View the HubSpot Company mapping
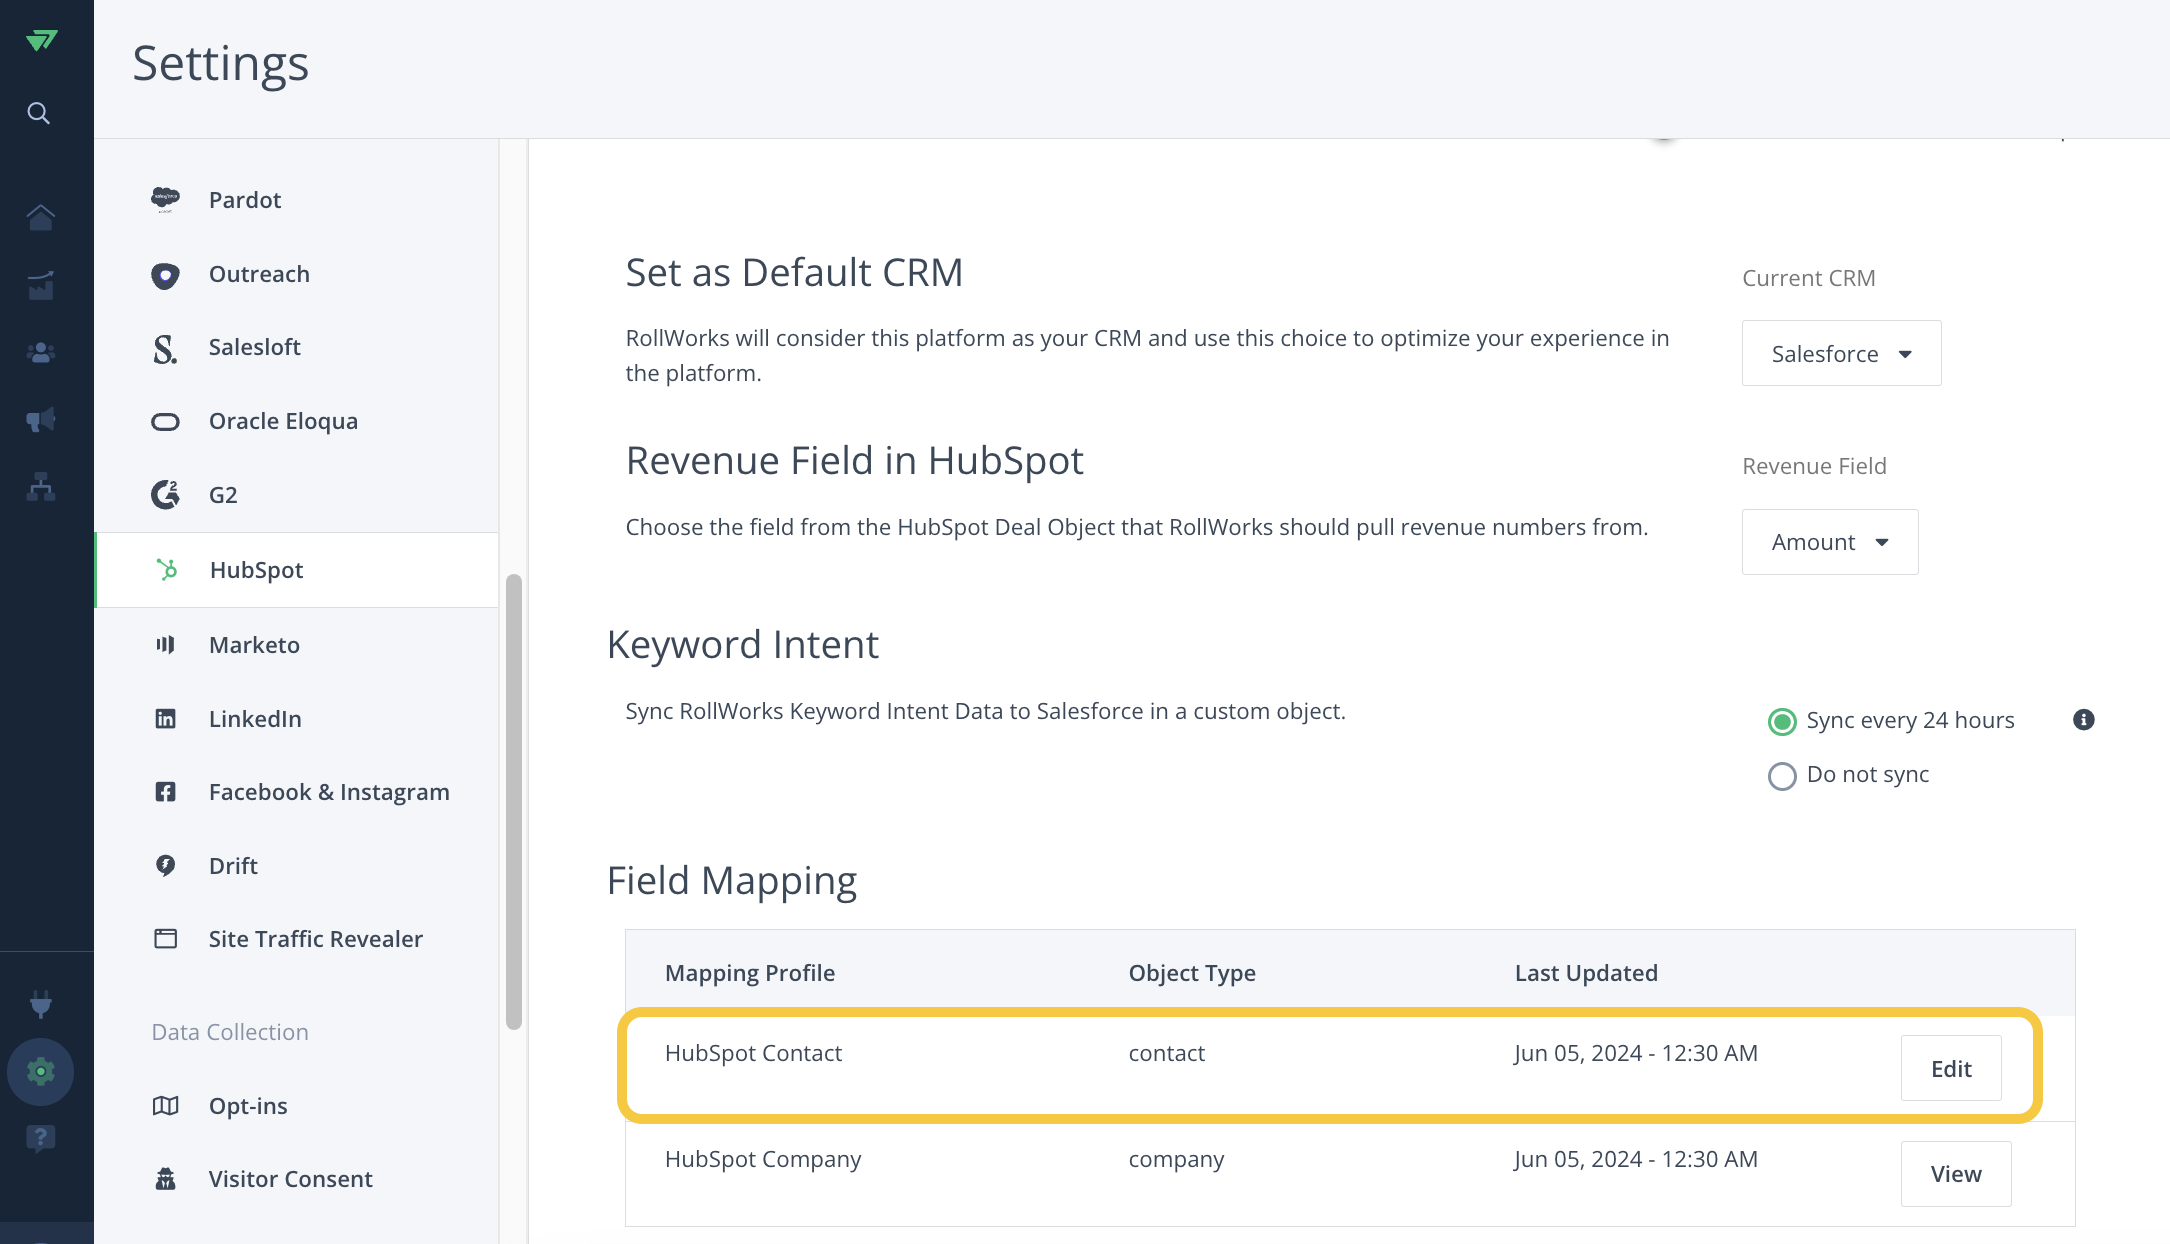Image resolution: width=2170 pixels, height=1244 pixels. click(x=1955, y=1174)
